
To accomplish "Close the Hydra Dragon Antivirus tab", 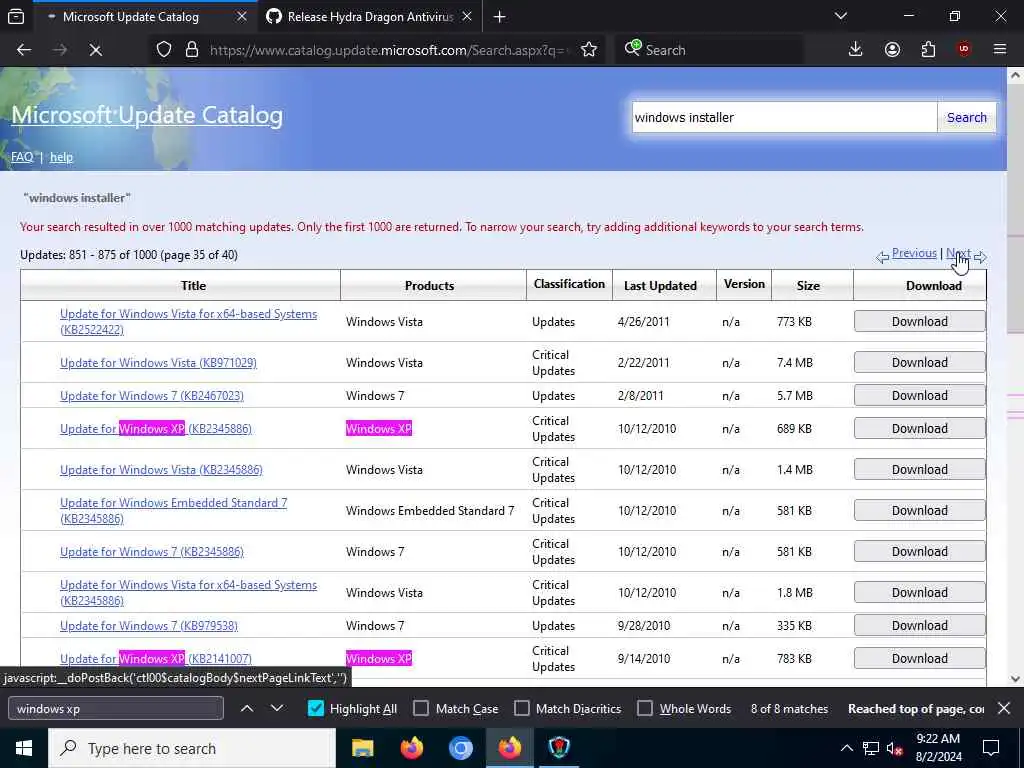I will pyautogui.click(x=467, y=17).
